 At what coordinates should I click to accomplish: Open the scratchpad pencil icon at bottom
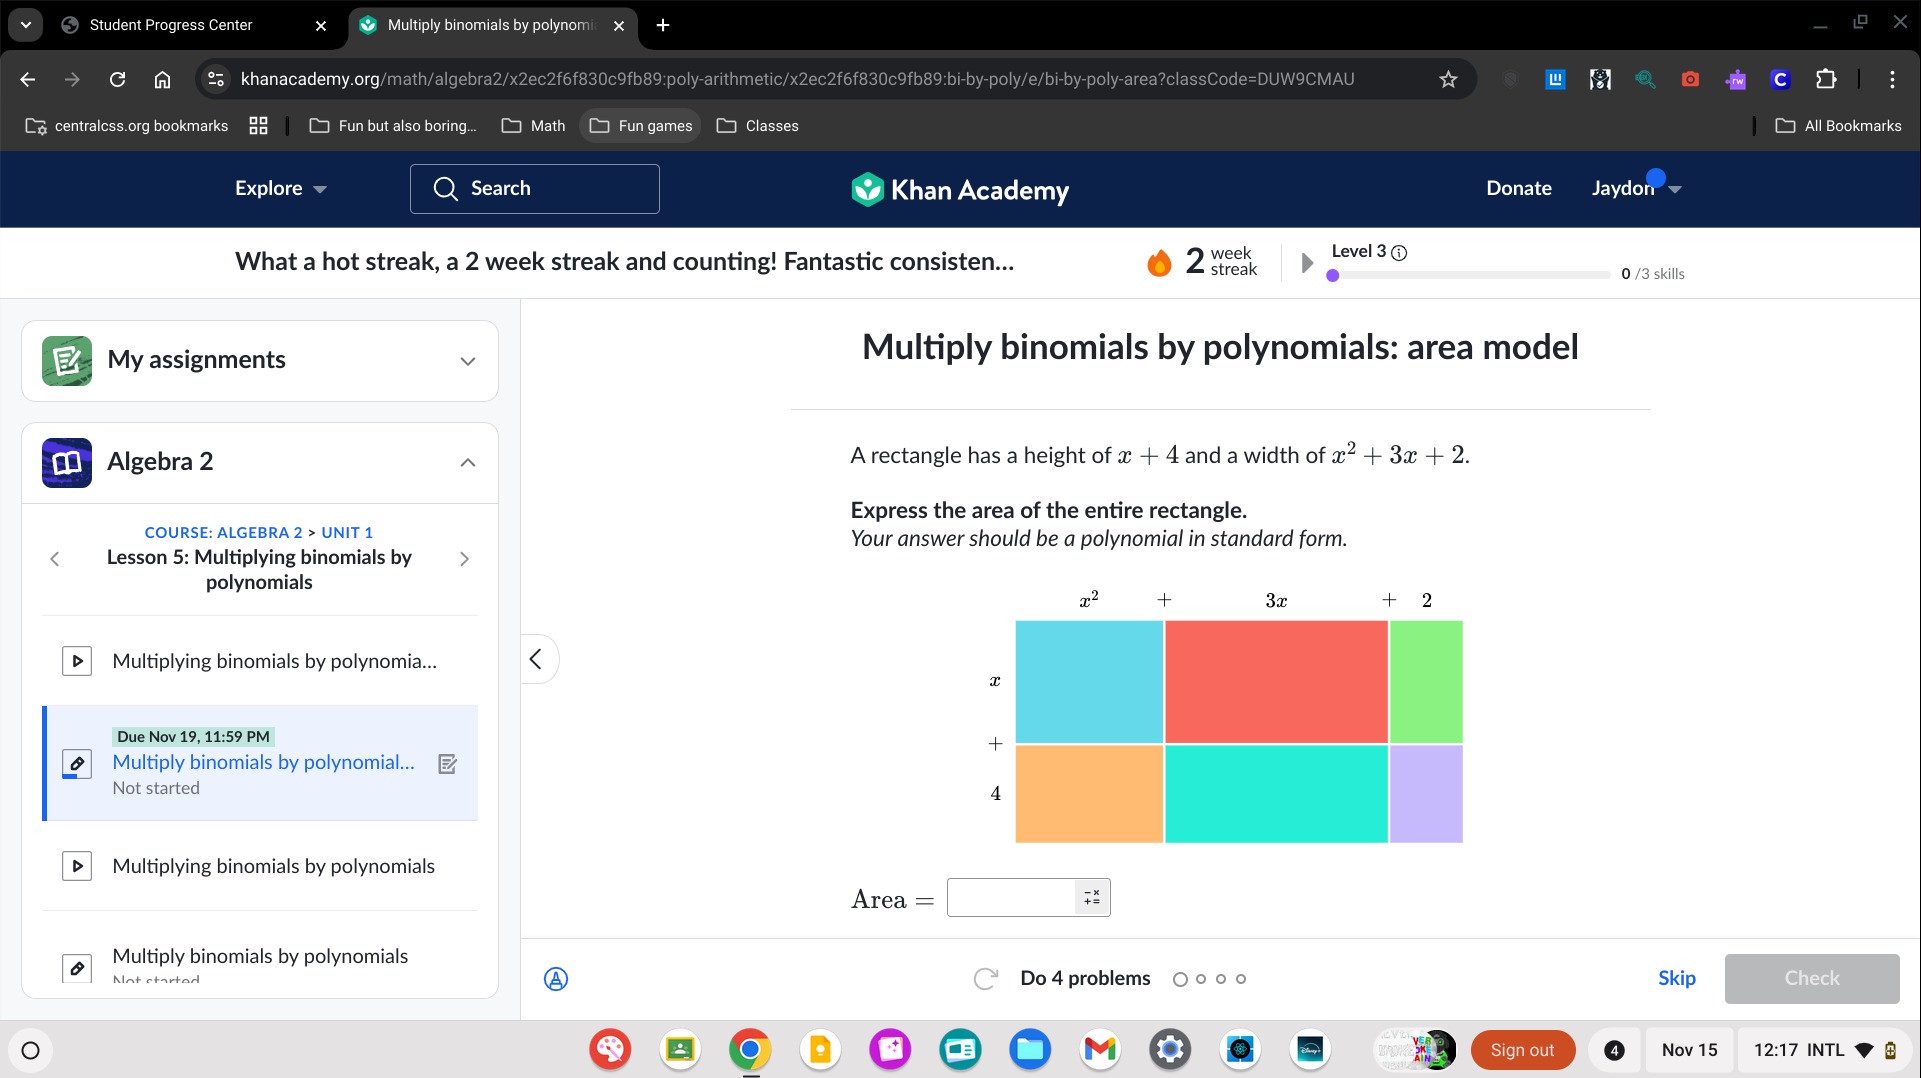click(556, 979)
